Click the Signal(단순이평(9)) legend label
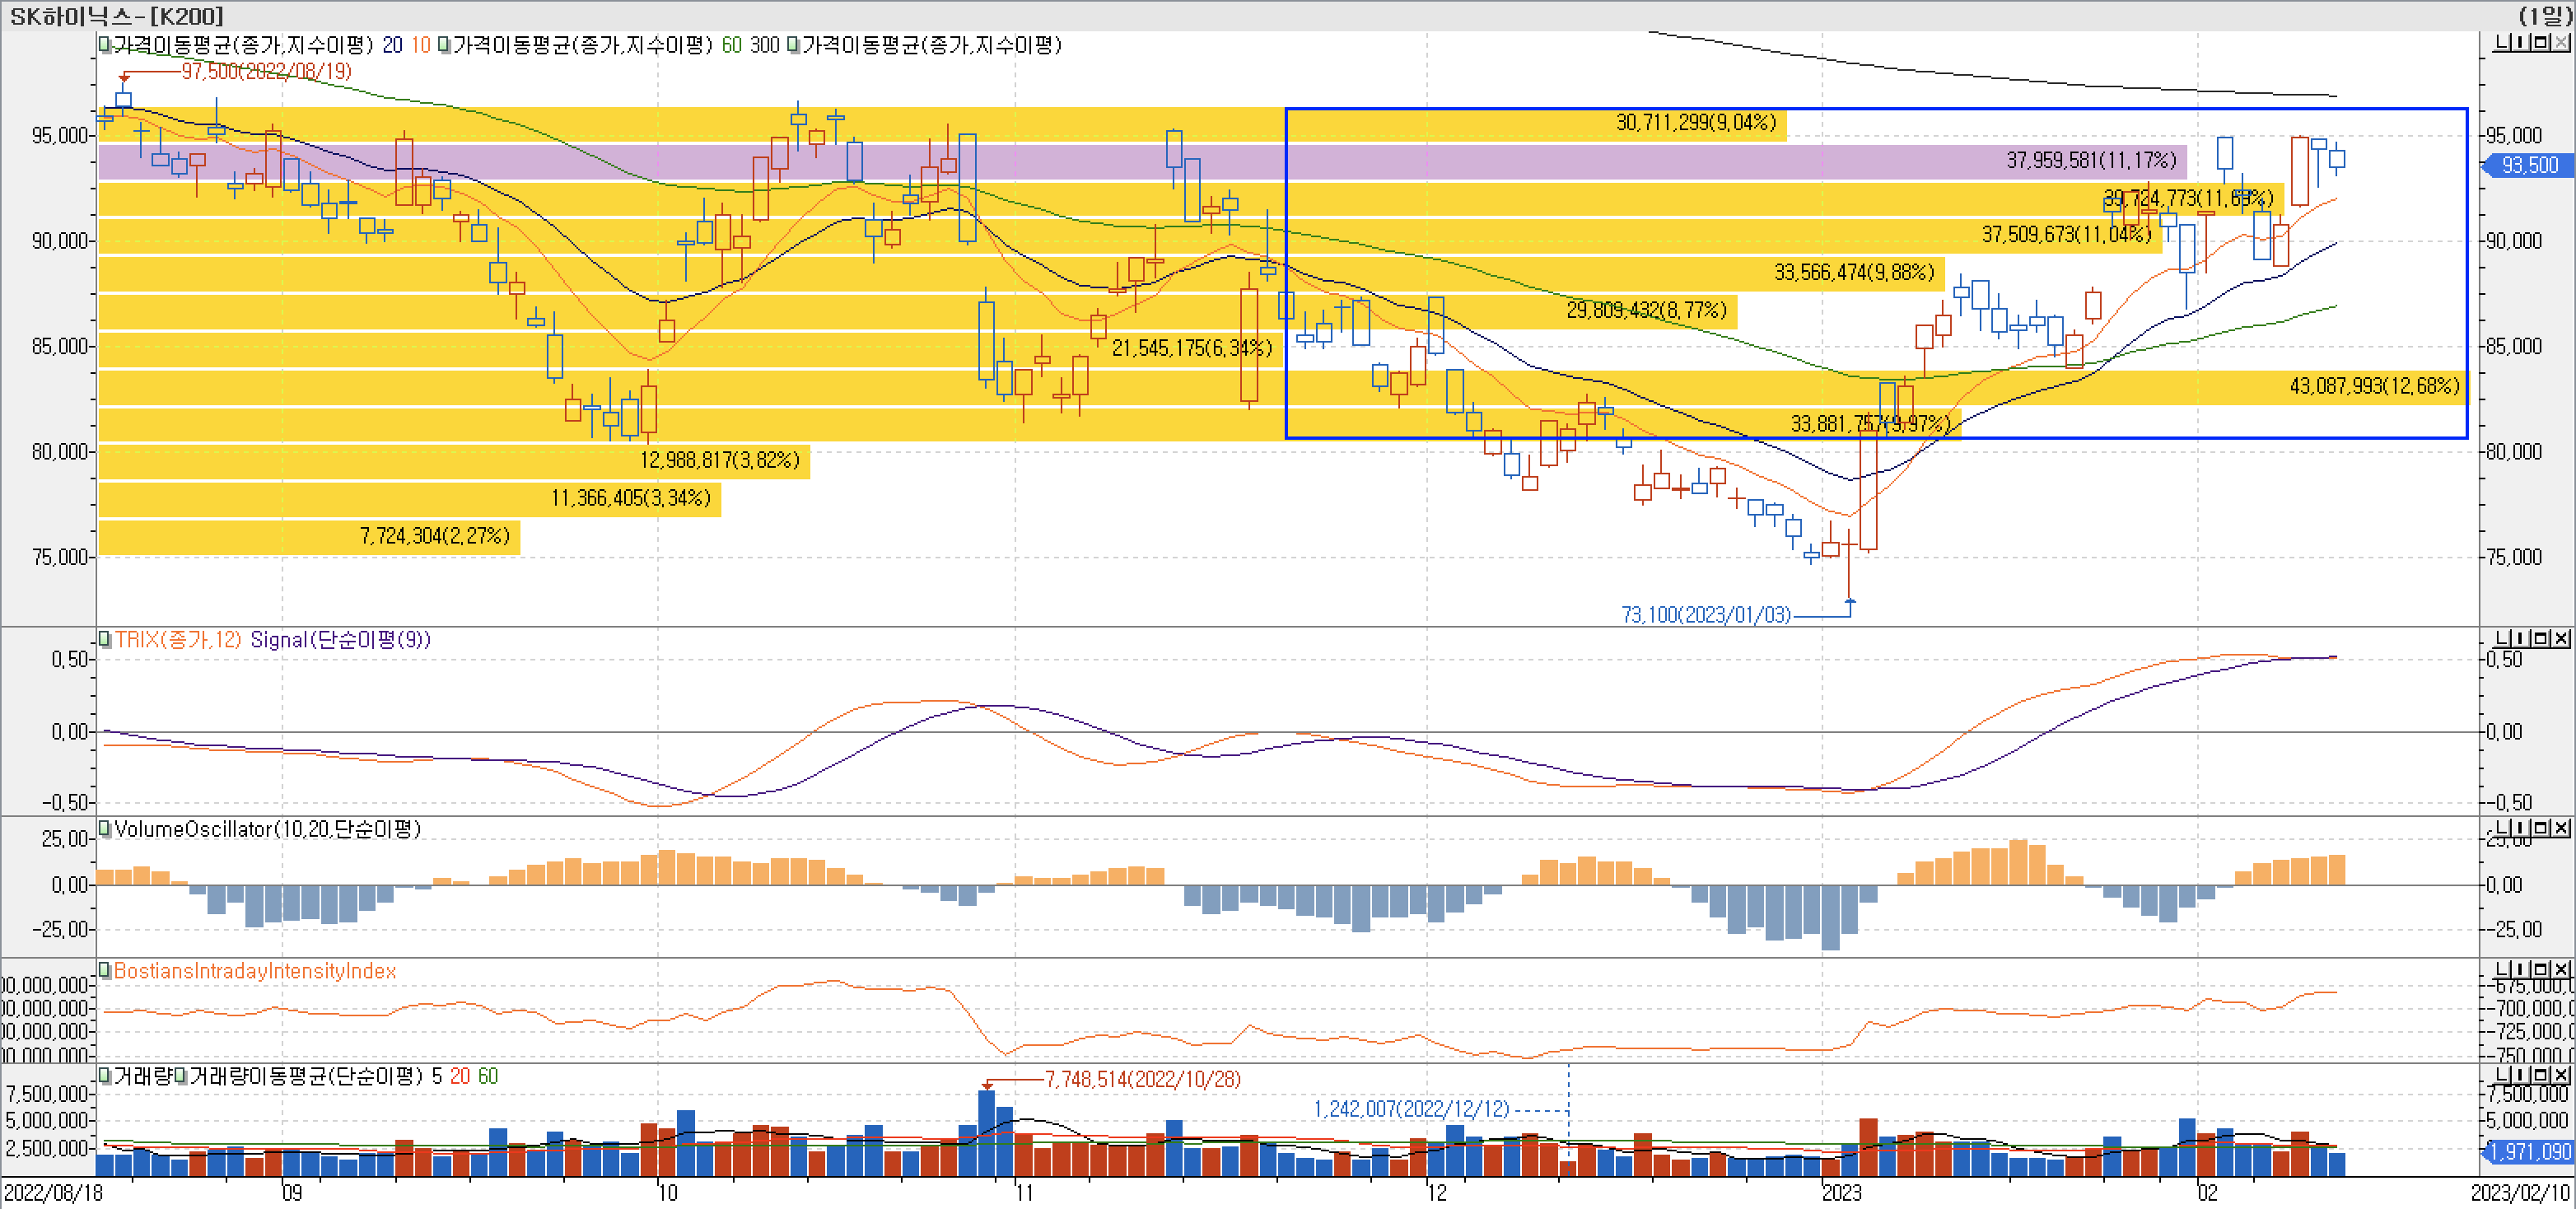The height and width of the screenshot is (1209, 2576). [x=340, y=639]
